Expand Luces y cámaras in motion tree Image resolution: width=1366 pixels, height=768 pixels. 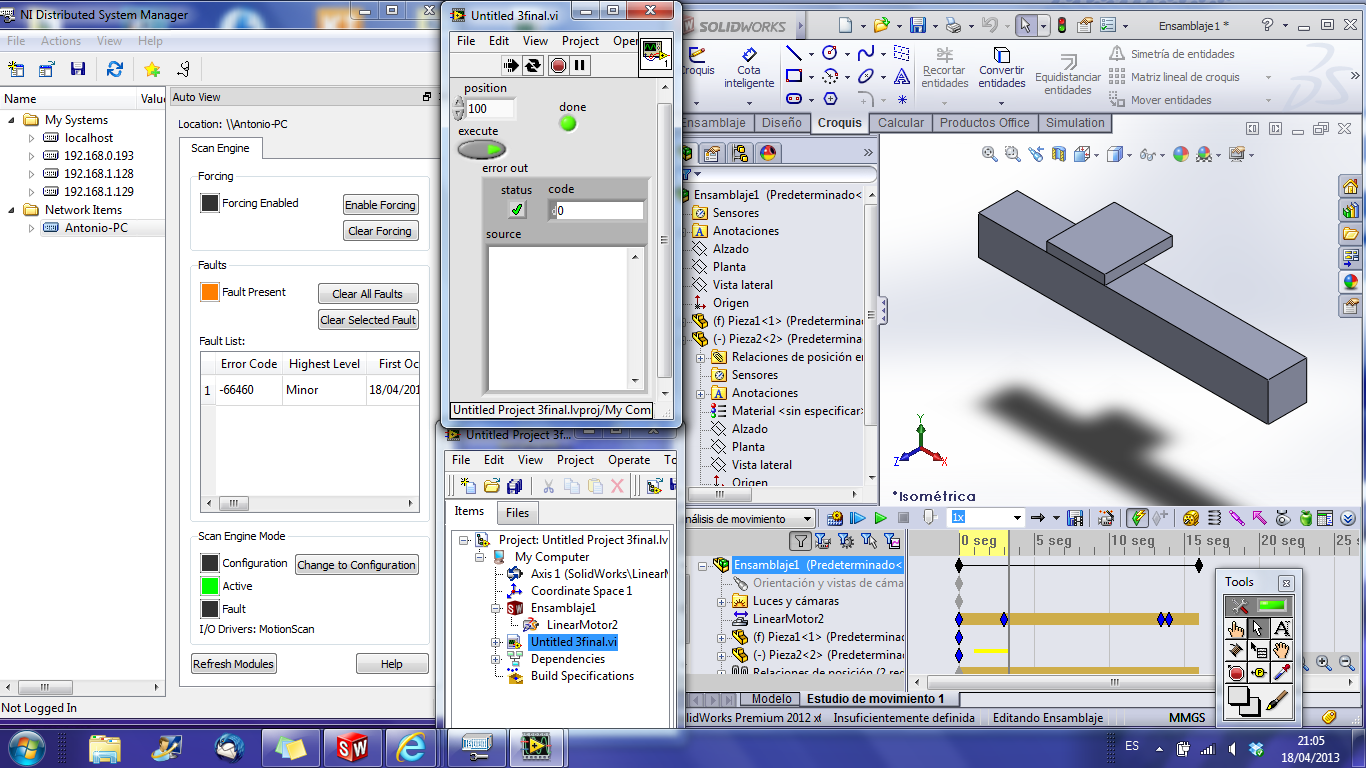[722, 602]
